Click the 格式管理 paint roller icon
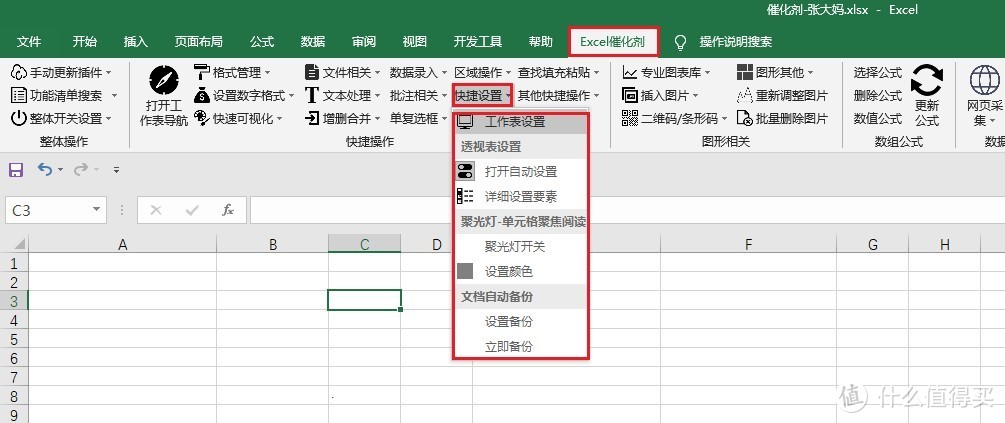Viewport: 1005px width, 423px height. 202,72
